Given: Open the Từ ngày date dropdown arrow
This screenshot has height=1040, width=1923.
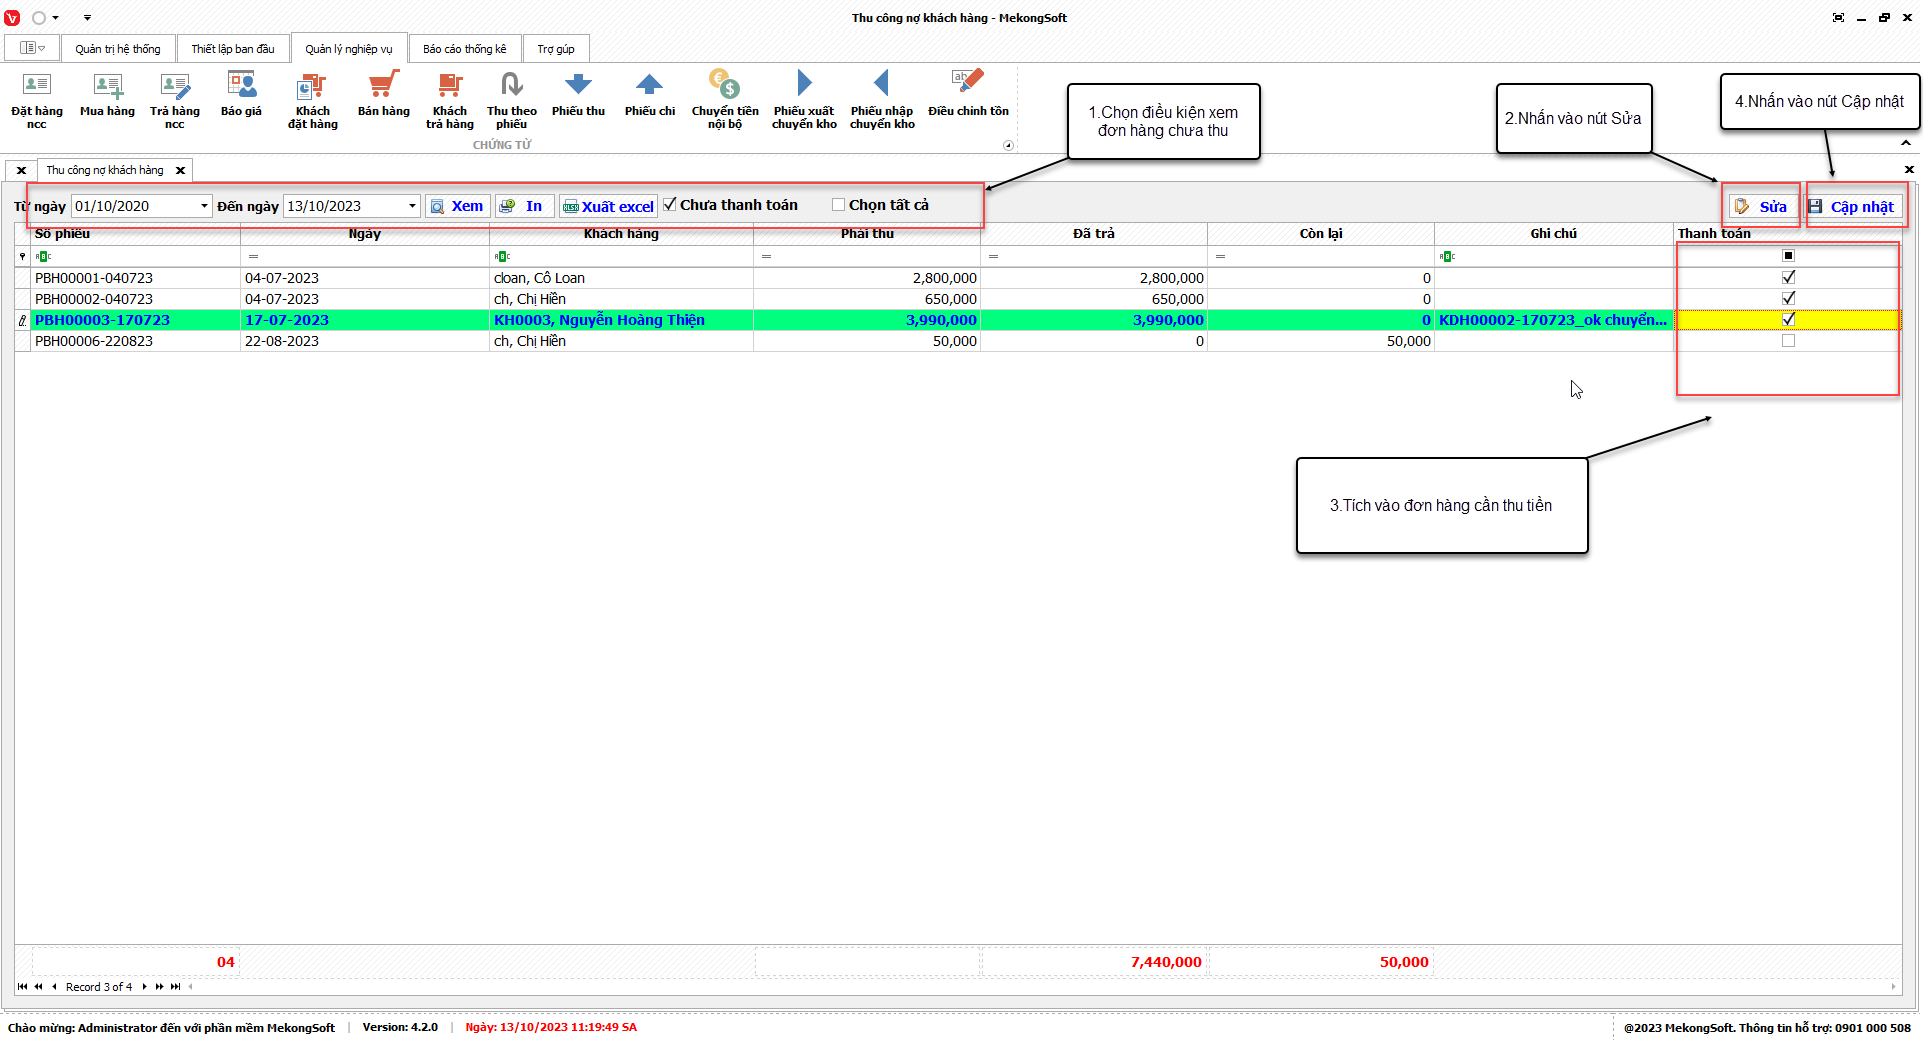Looking at the screenshot, I should (204, 206).
